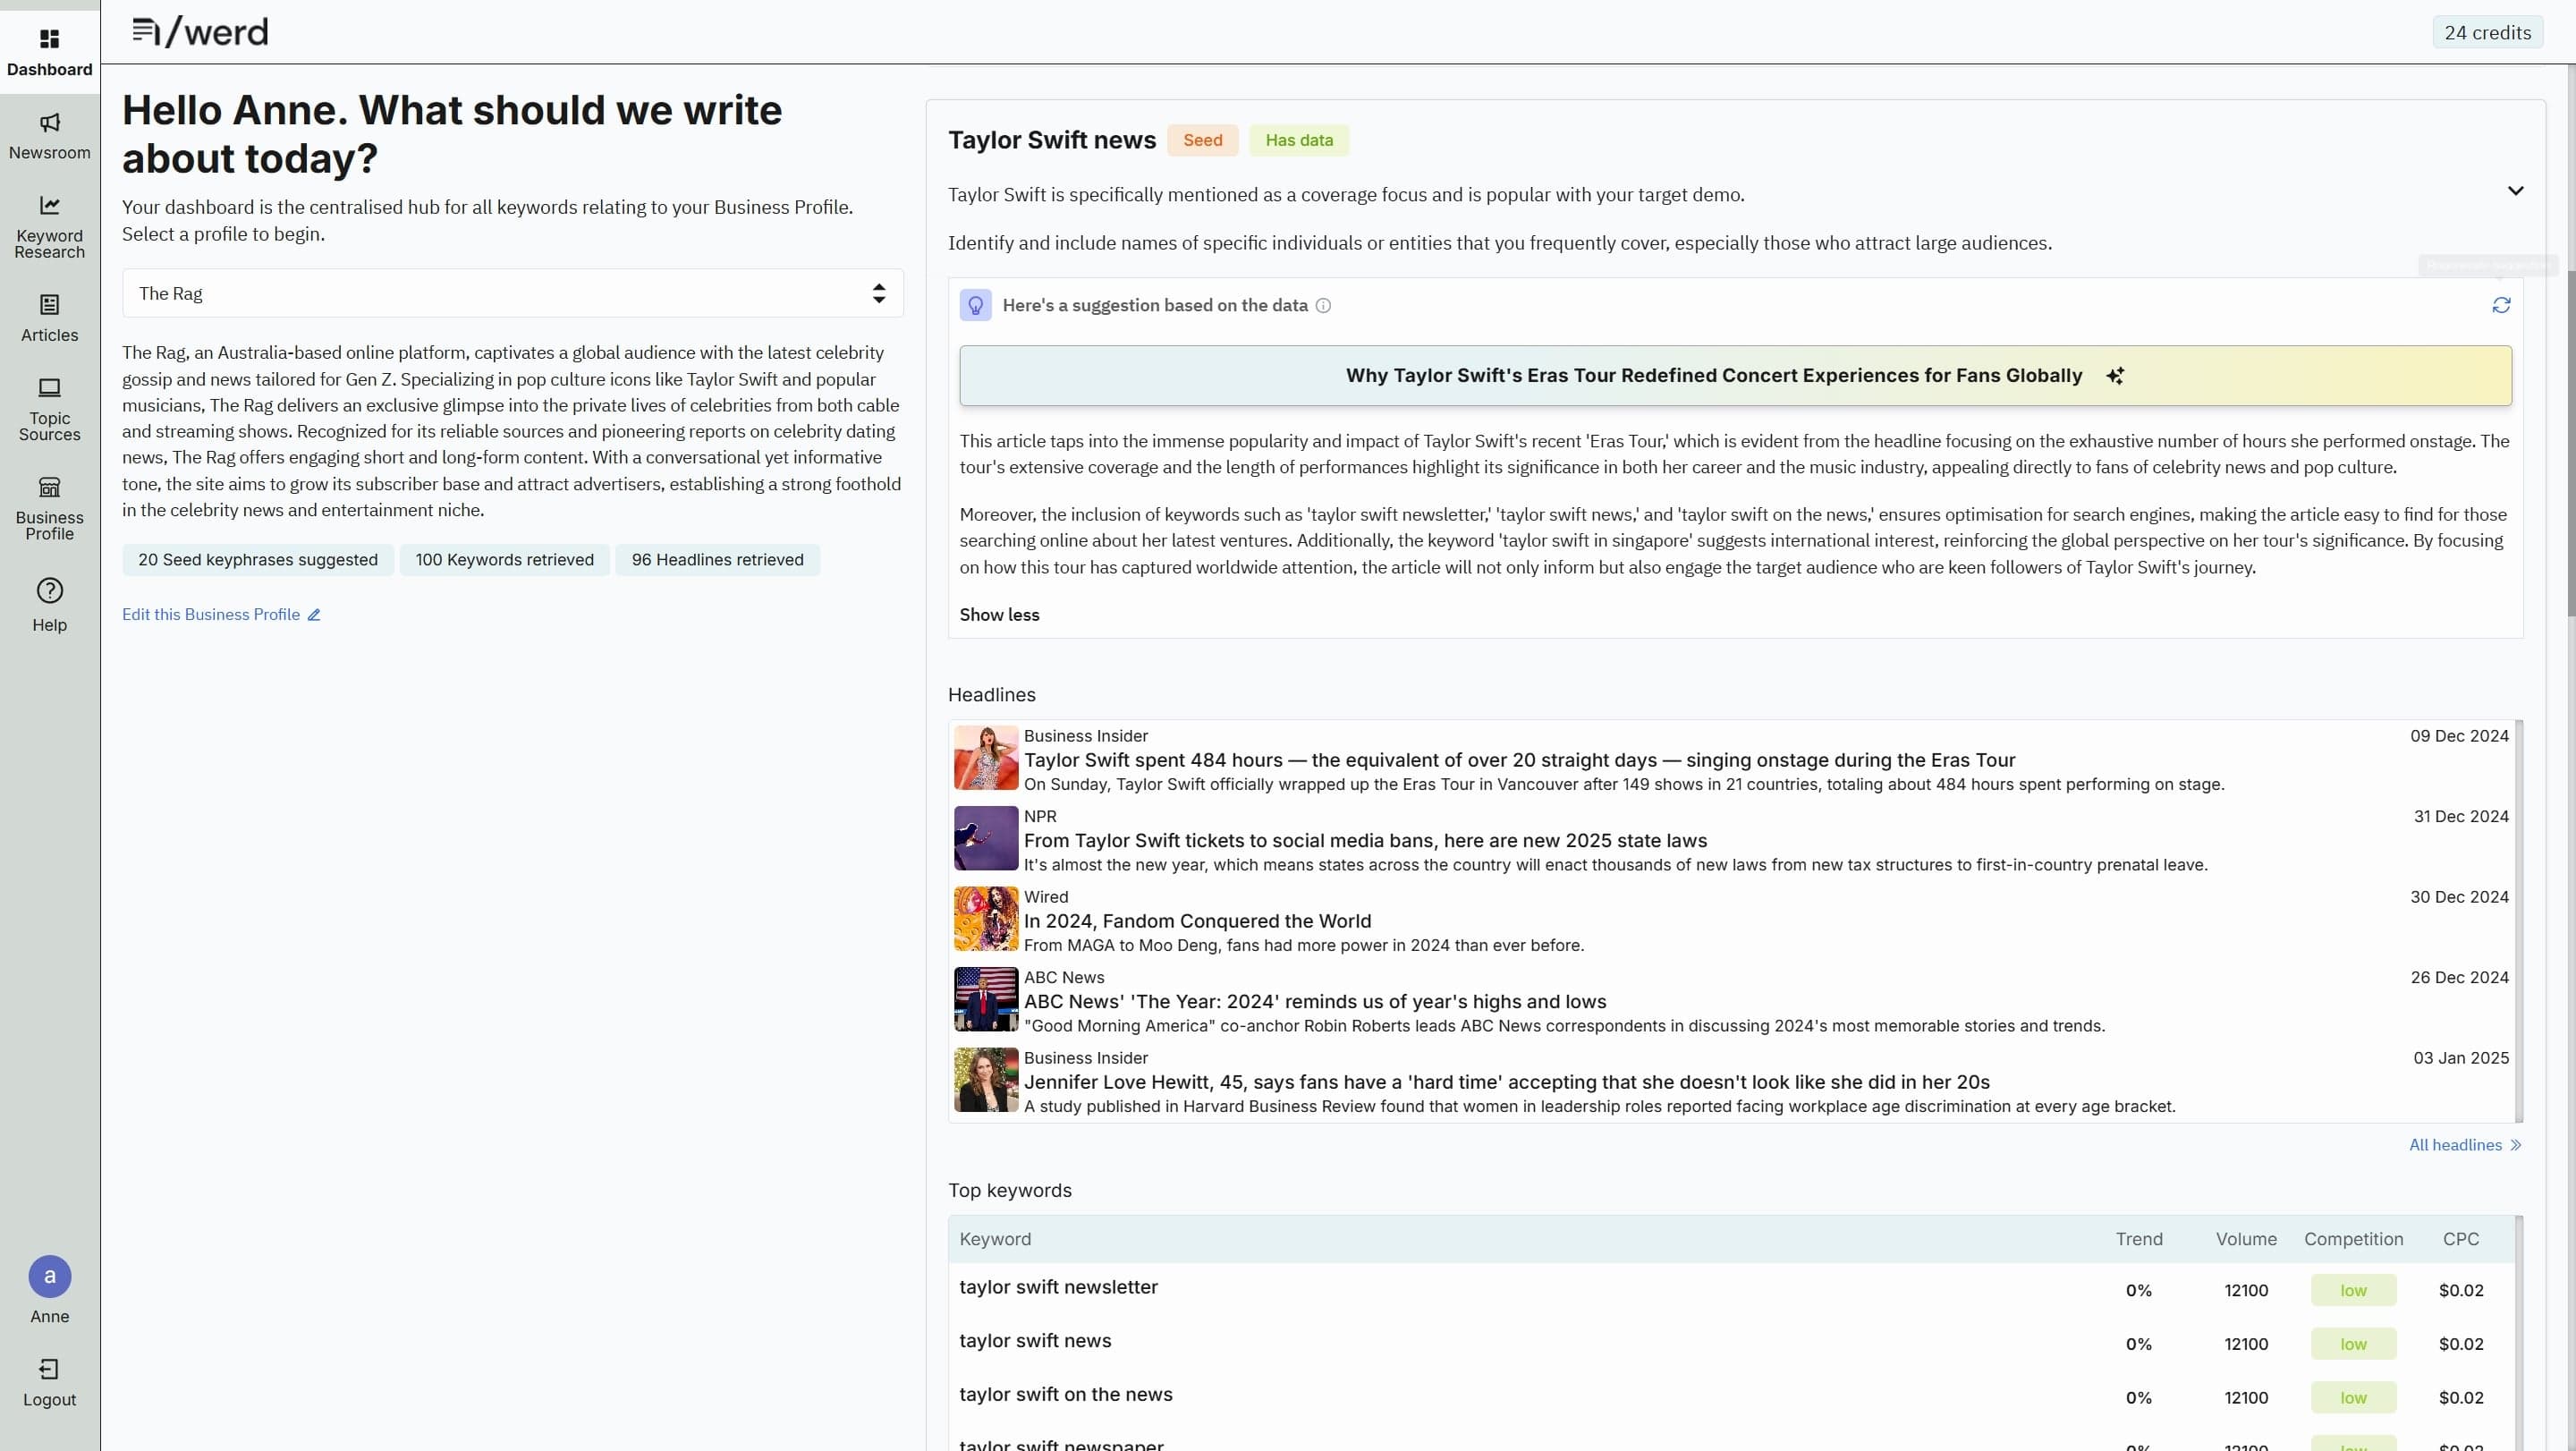Click 100 Keywords retrieved chip

click(x=504, y=560)
